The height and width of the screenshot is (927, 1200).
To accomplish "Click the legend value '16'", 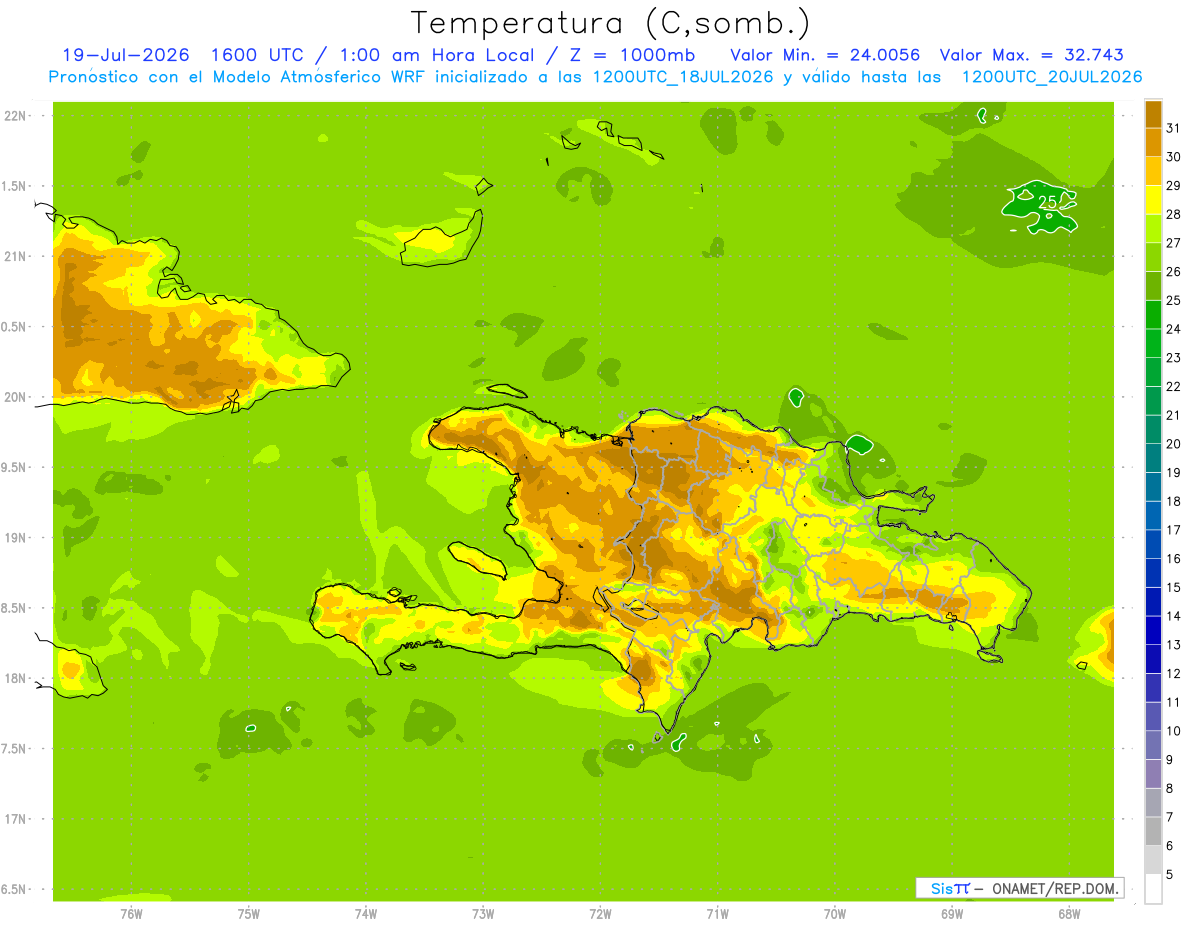I will [1174, 559].
